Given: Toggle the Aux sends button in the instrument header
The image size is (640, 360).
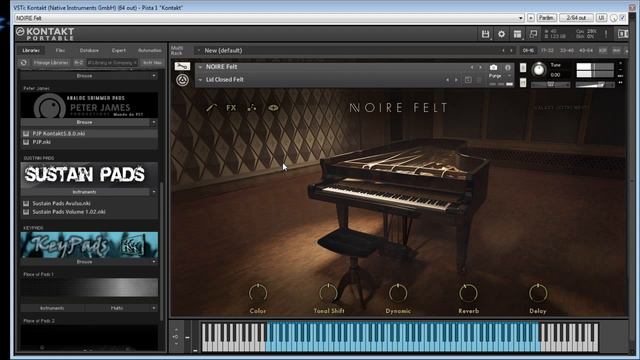Looking at the screenshot, I should [x=621, y=76].
